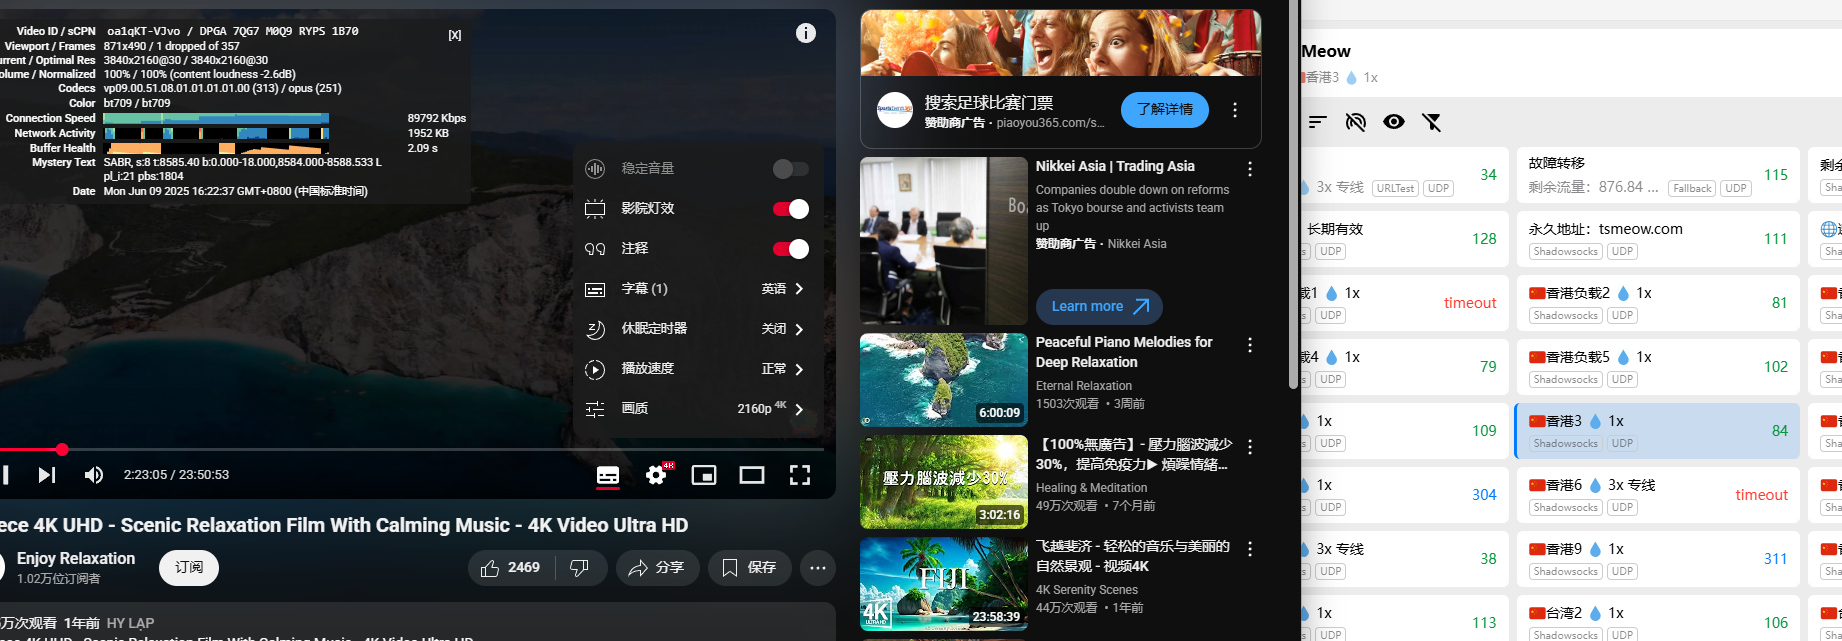Toggle the crossed-wifi icon in Meow

[1356, 122]
